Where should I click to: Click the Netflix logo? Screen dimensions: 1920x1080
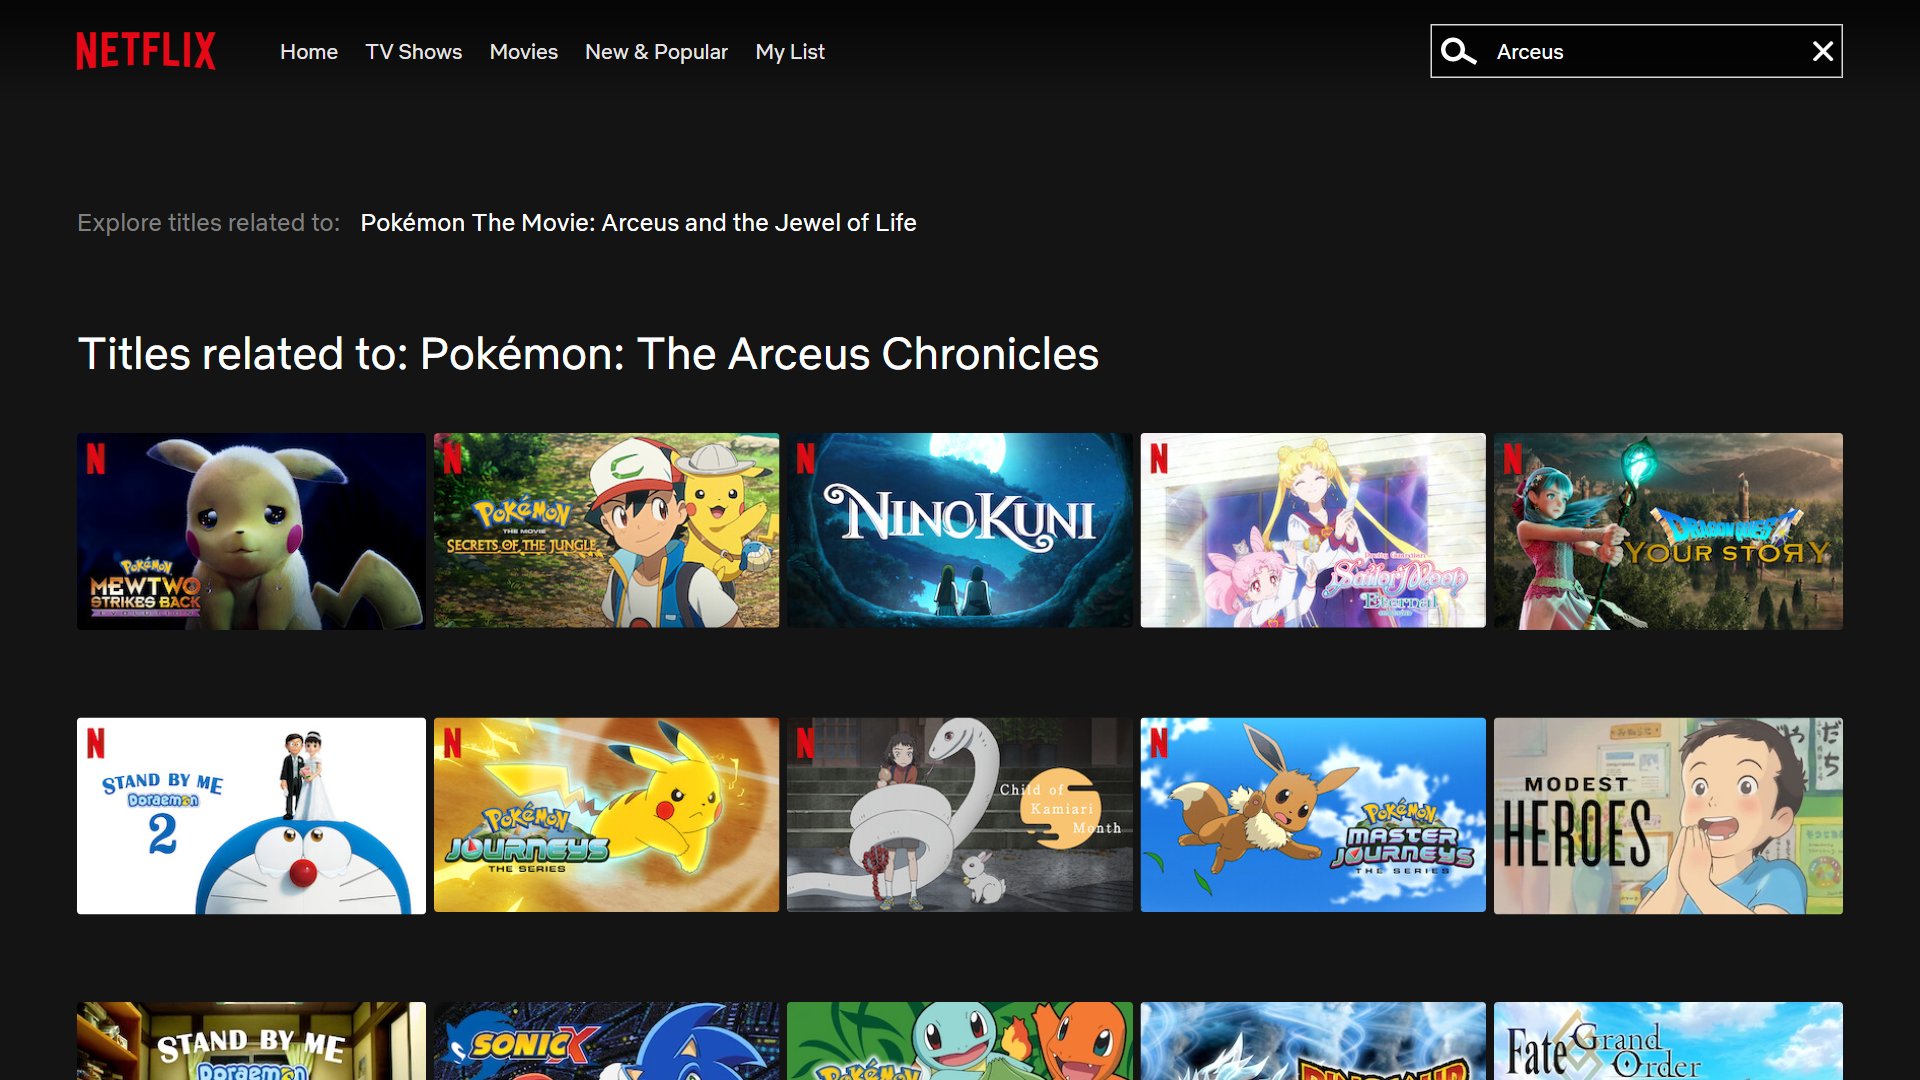(146, 51)
